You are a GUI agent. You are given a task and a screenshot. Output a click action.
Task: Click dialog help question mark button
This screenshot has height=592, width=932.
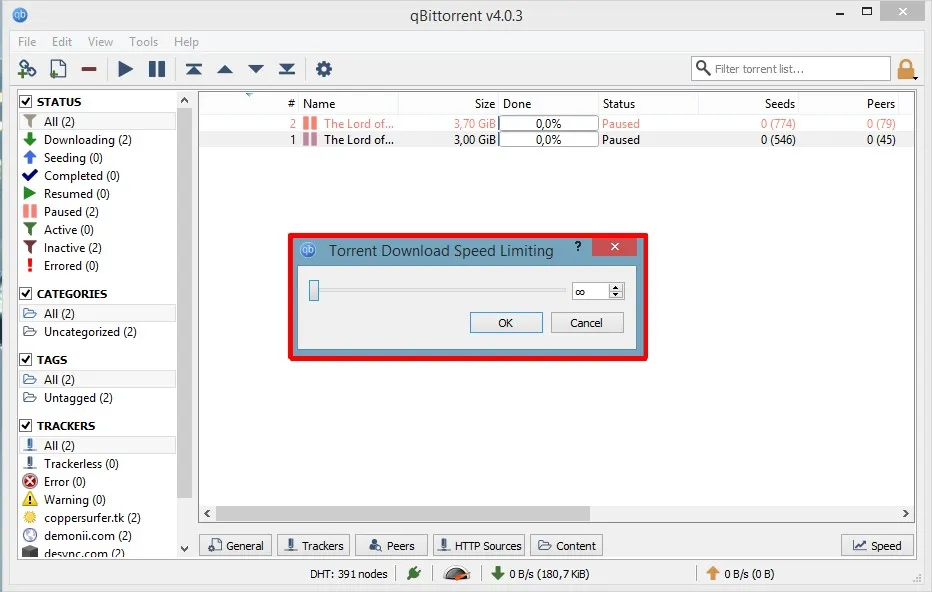(x=577, y=247)
